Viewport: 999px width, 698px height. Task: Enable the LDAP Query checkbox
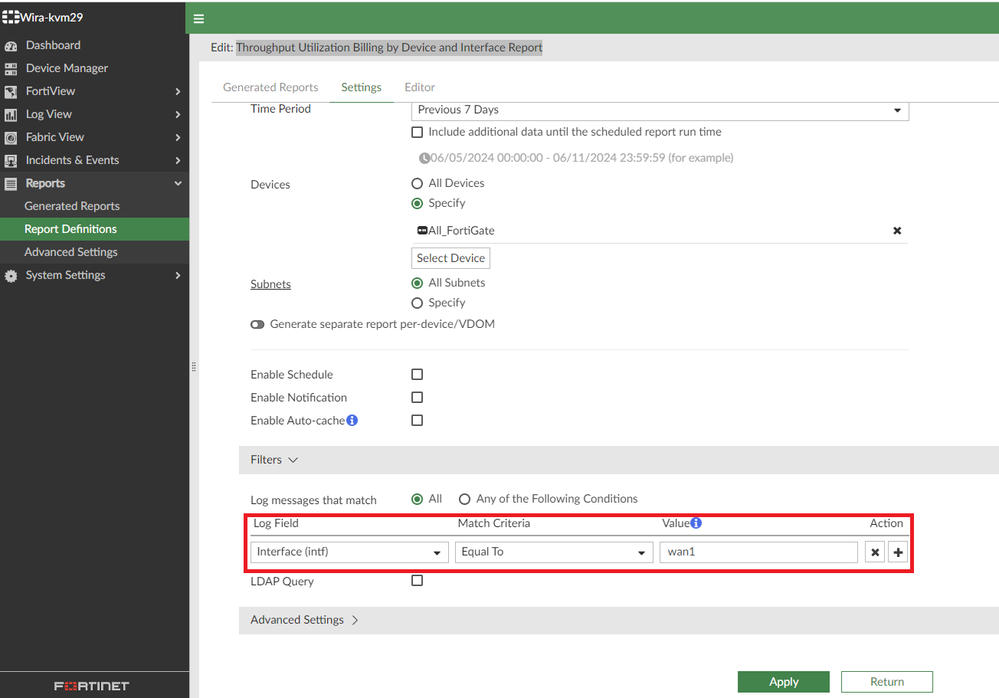[417, 581]
